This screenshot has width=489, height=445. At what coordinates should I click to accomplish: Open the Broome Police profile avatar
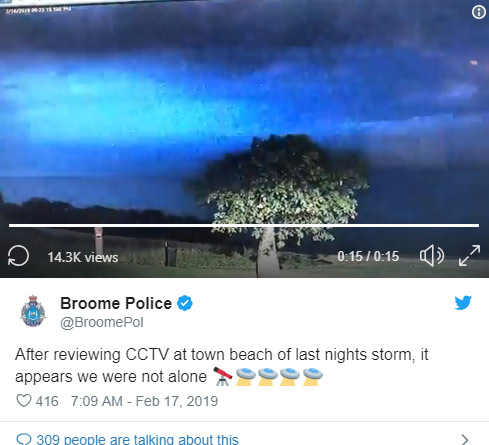33,311
